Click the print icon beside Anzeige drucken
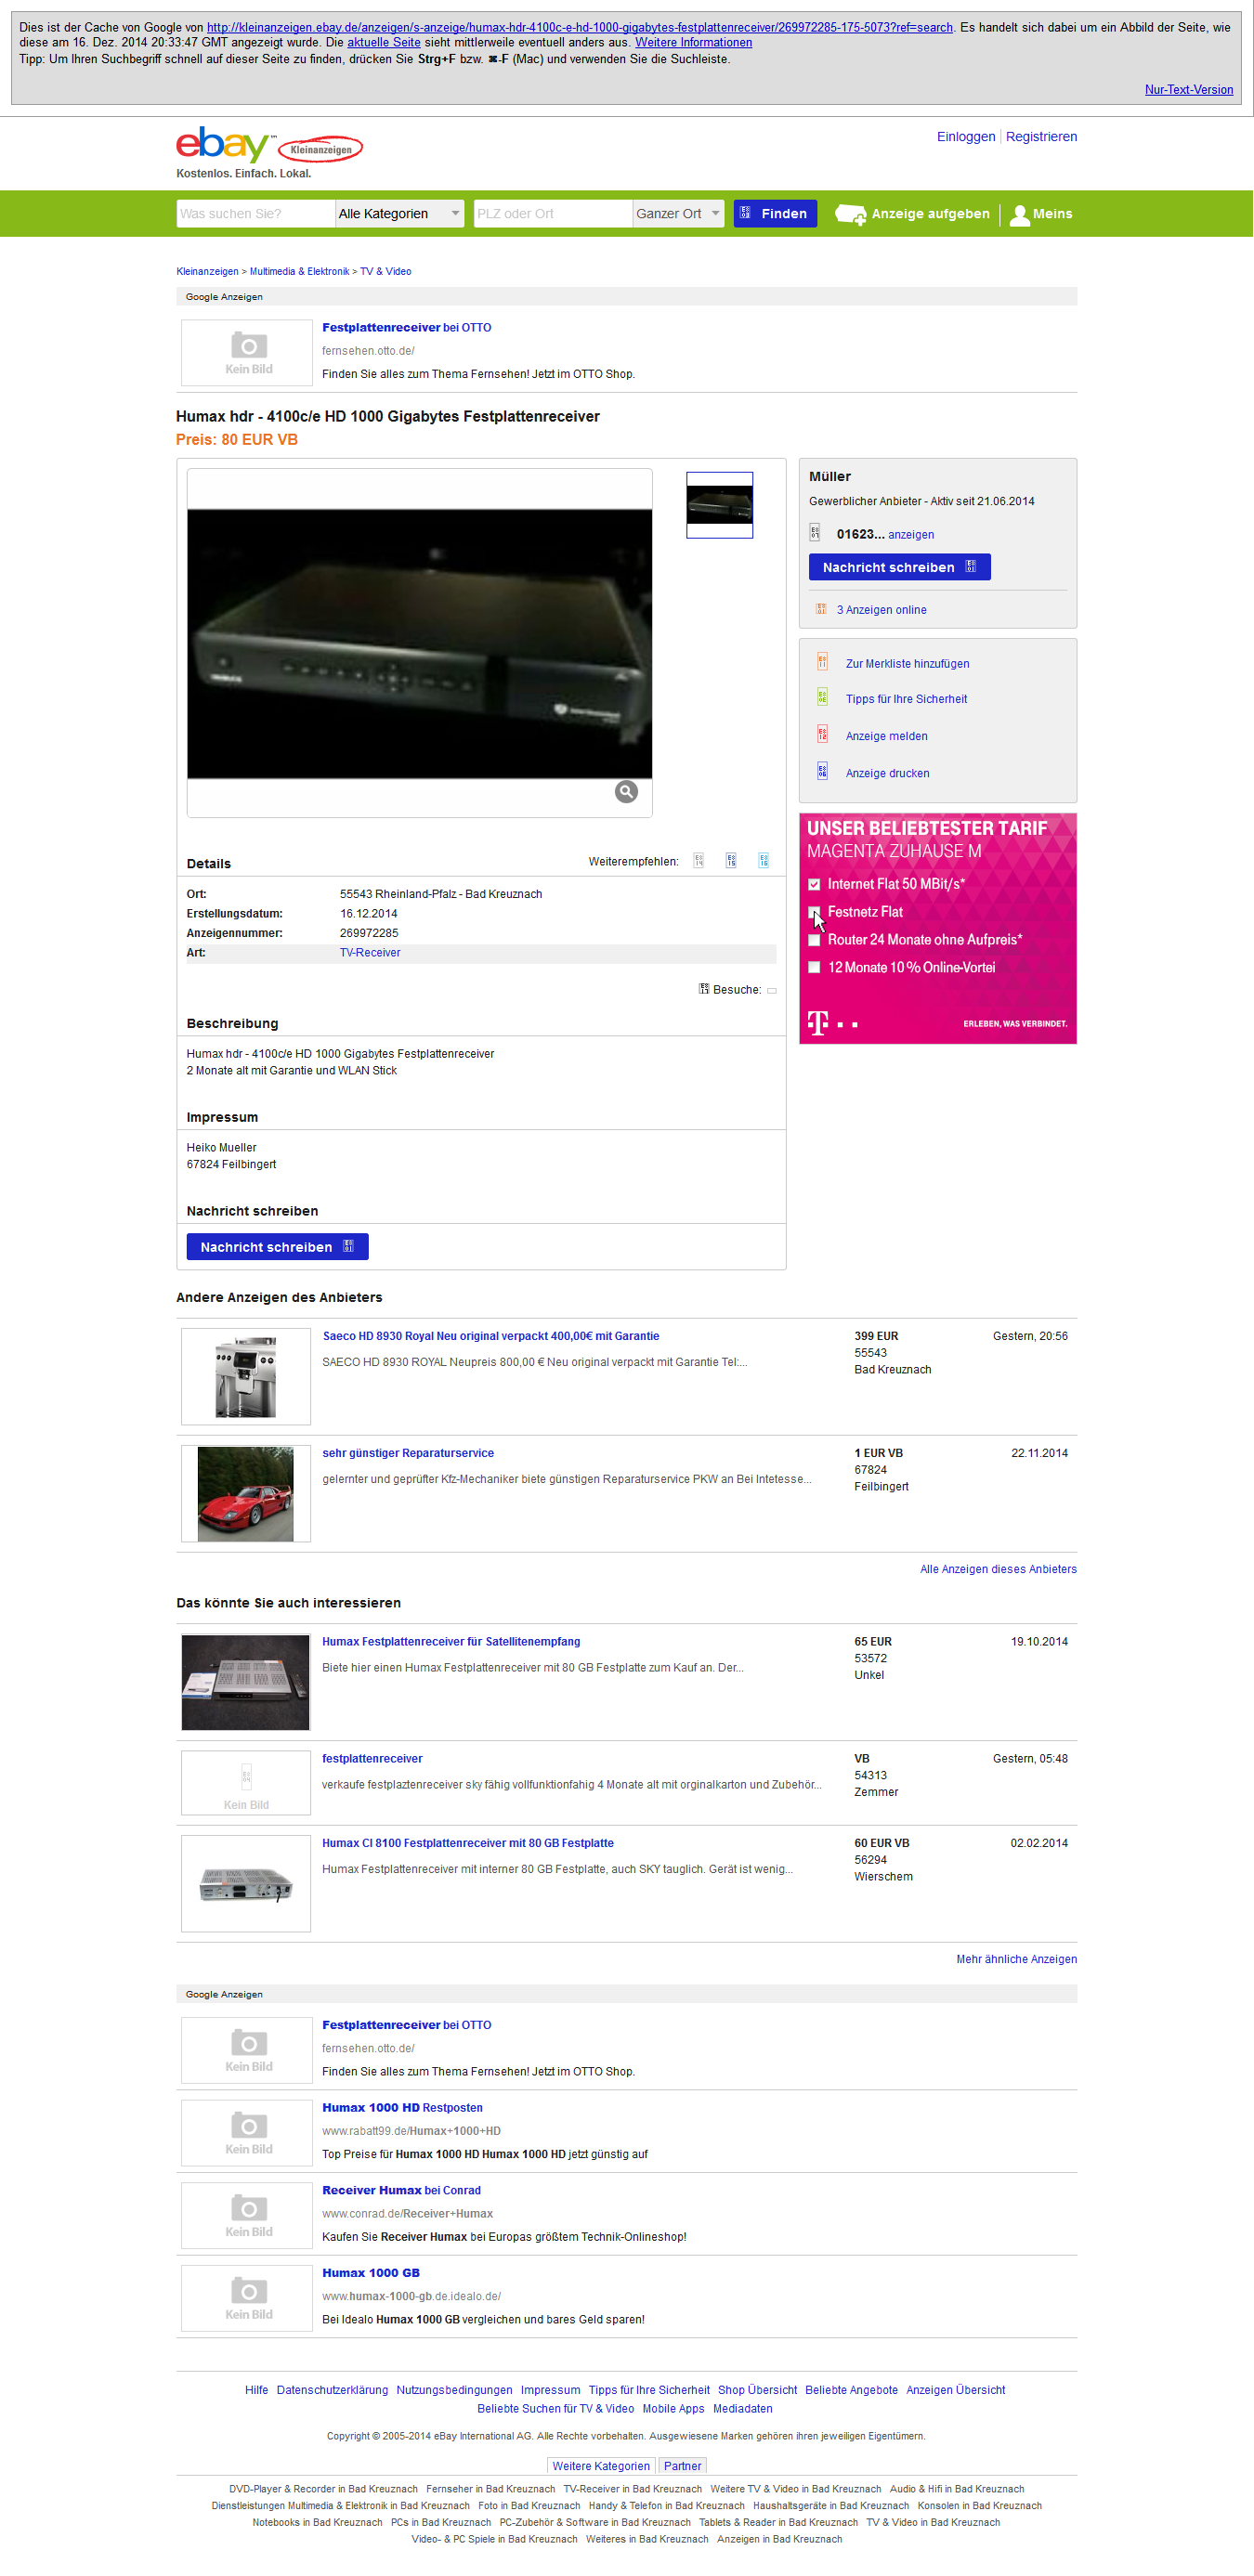1254x2576 pixels. [x=822, y=772]
